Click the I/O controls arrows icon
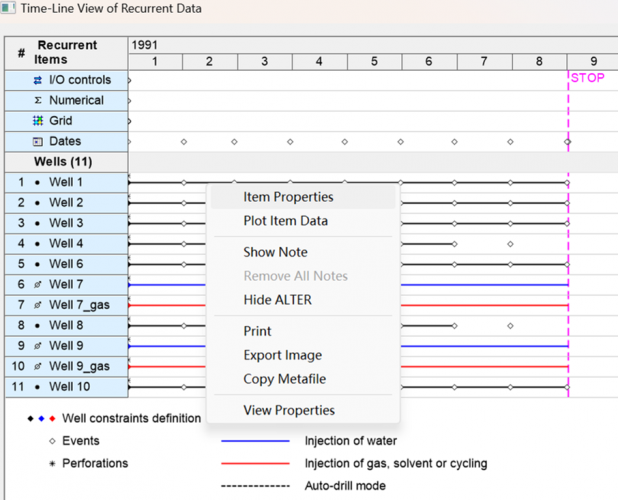Image resolution: width=618 pixels, height=500 pixels. [x=38, y=80]
